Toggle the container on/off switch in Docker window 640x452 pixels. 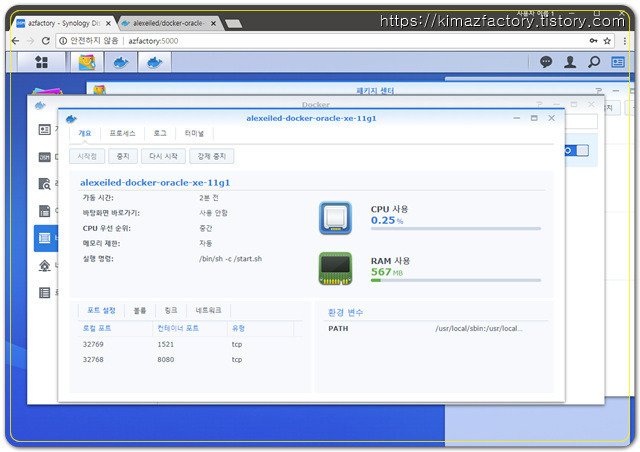pyautogui.click(x=577, y=151)
